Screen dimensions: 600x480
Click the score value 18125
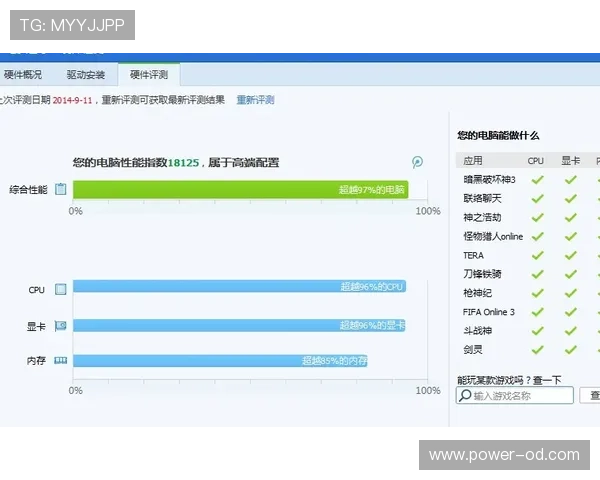[183, 163]
